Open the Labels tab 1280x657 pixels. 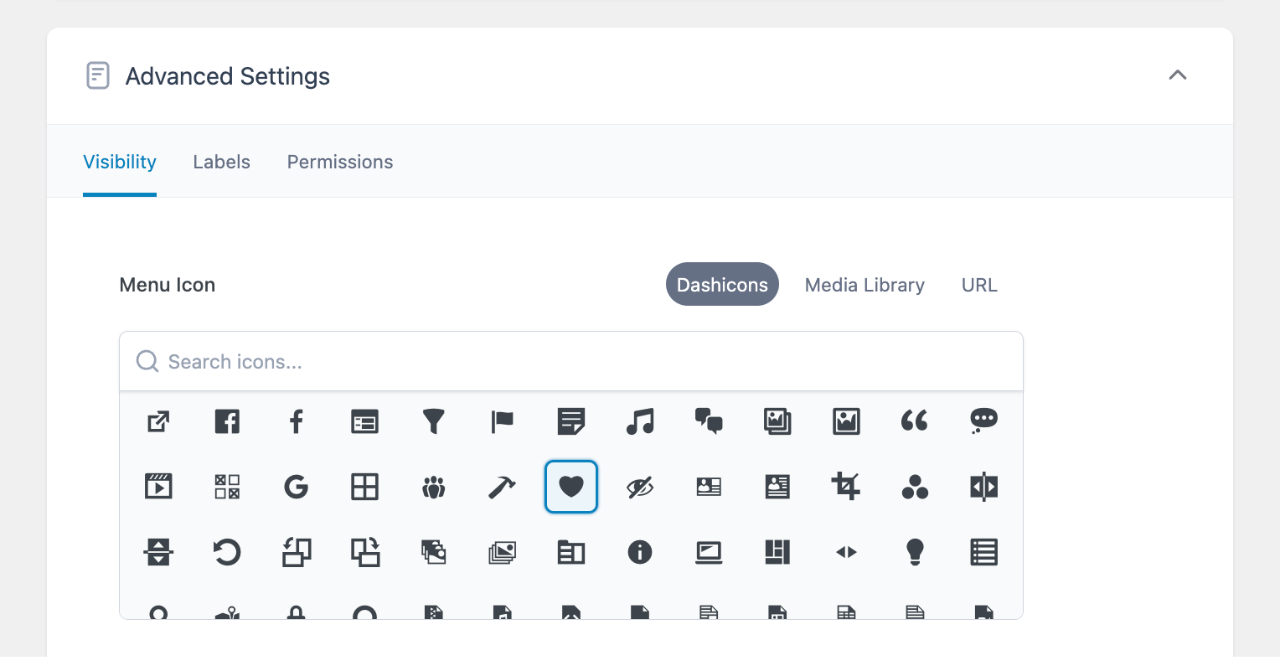coord(221,162)
